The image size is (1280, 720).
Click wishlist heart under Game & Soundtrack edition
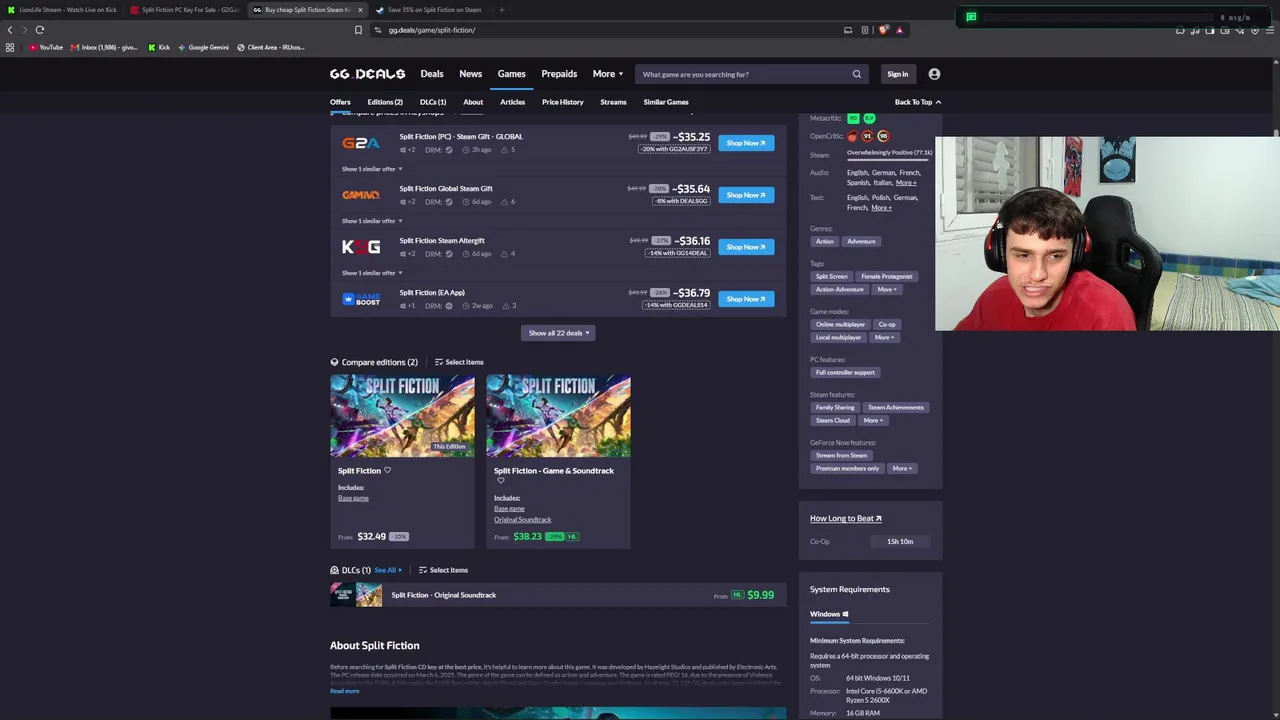click(x=501, y=481)
